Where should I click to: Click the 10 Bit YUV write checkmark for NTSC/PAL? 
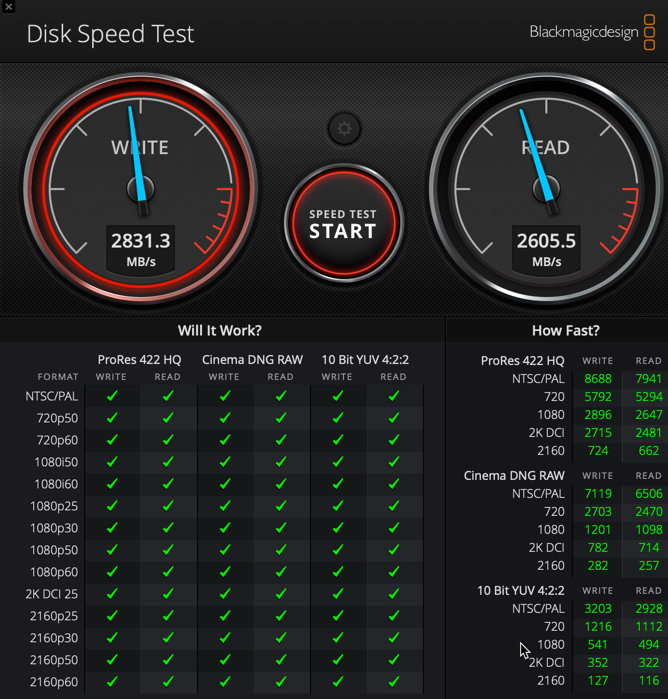pyautogui.click(x=338, y=396)
